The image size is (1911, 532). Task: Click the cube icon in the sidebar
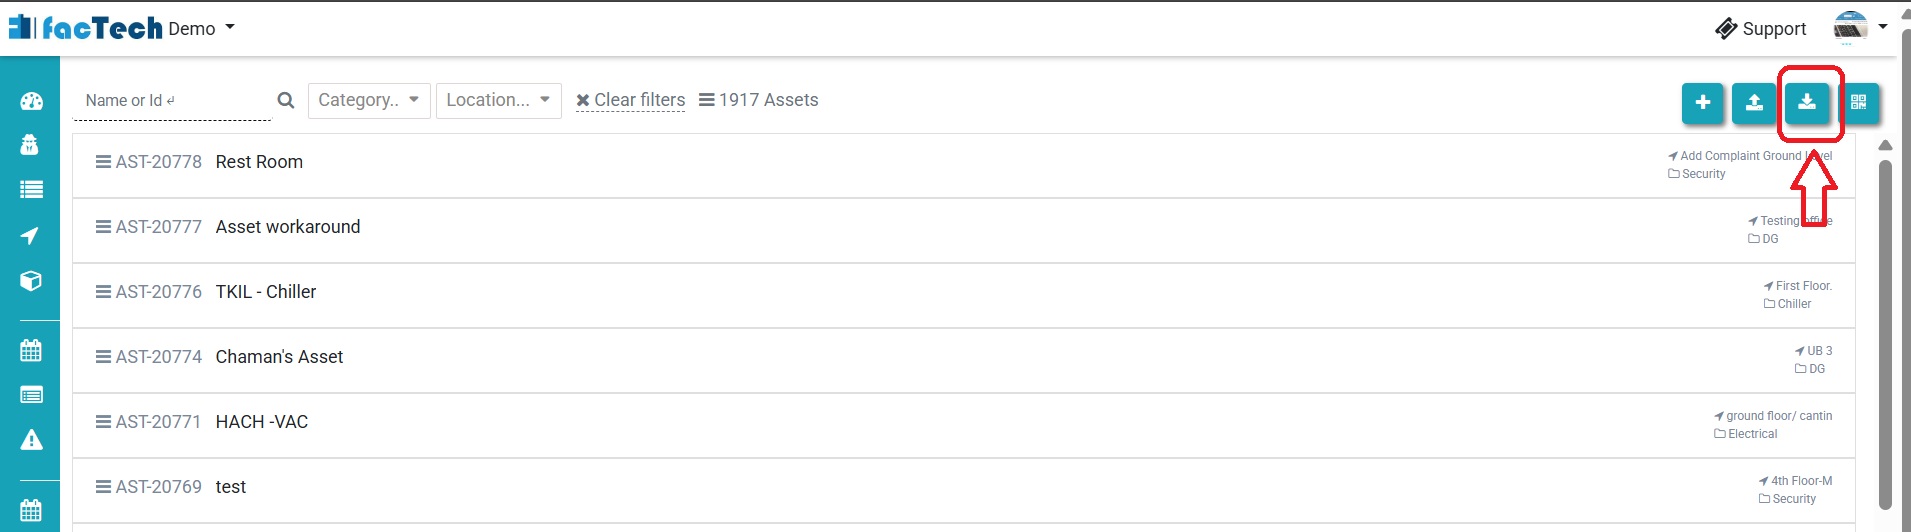click(31, 281)
